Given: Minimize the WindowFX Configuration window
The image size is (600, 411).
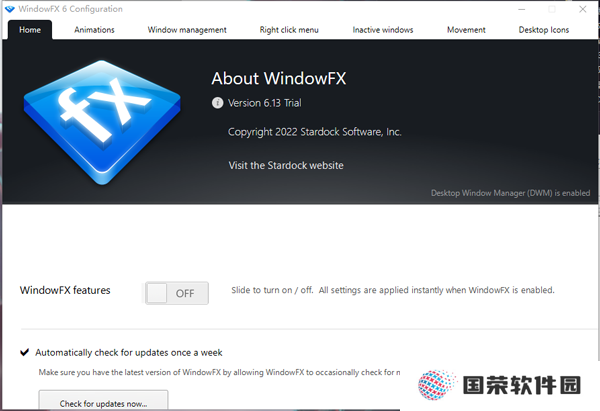Looking at the screenshot, I should pyautogui.click(x=522, y=9).
